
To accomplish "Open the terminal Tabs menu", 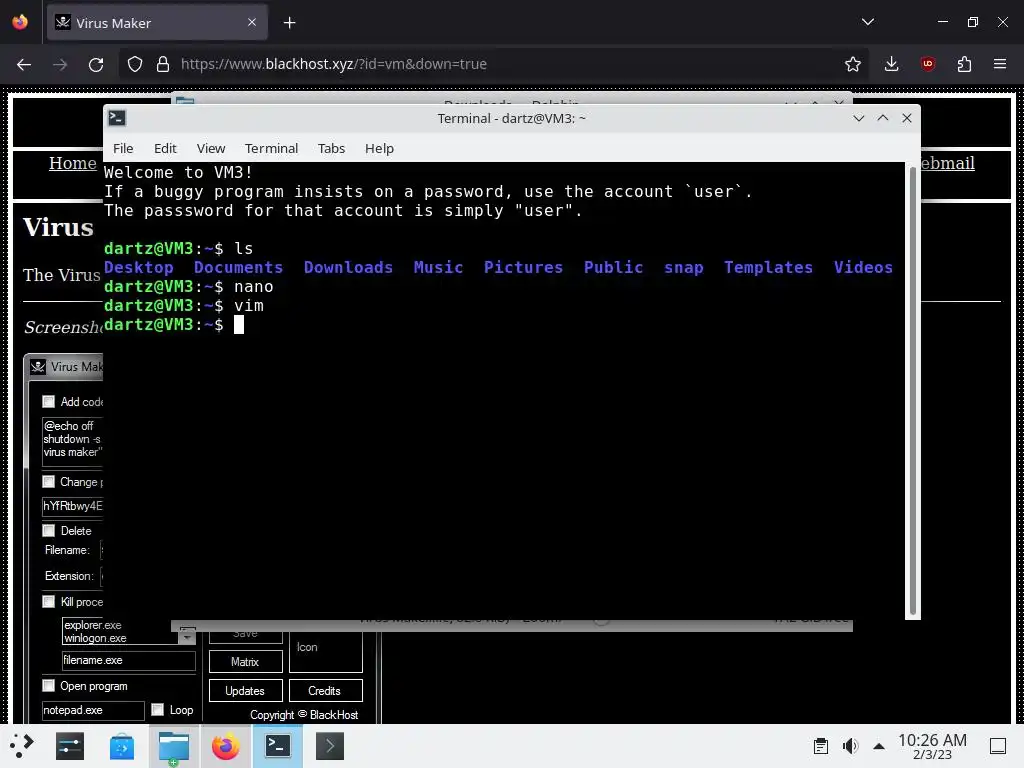I will (x=331, y=148).
